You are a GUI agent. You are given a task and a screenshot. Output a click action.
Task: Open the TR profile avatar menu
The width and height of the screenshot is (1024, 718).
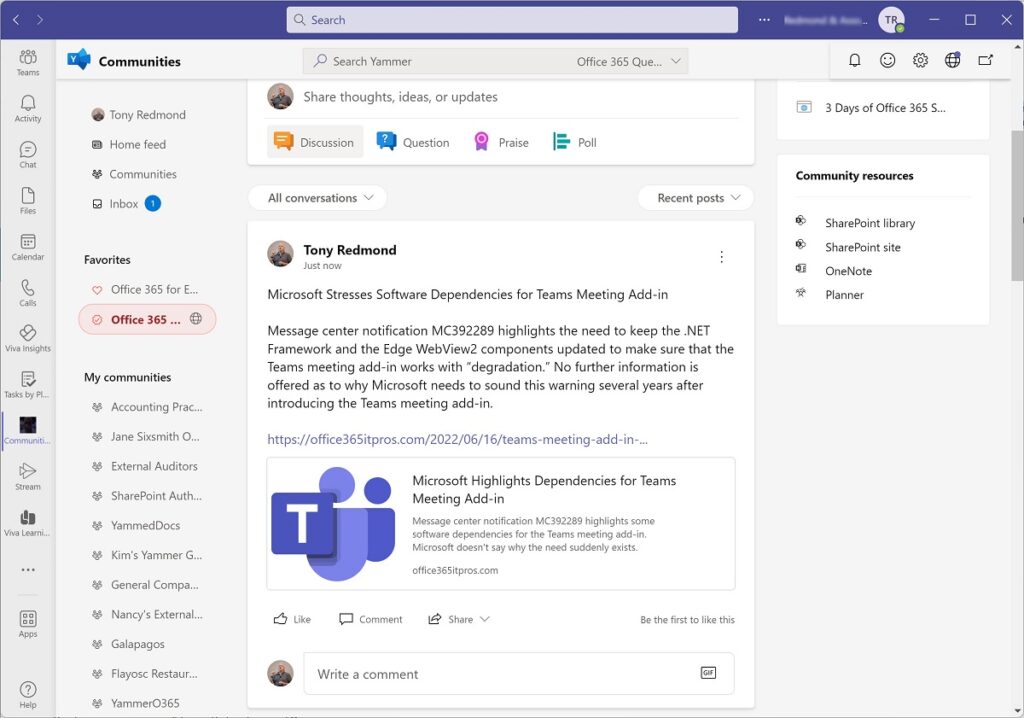(891, 20)
